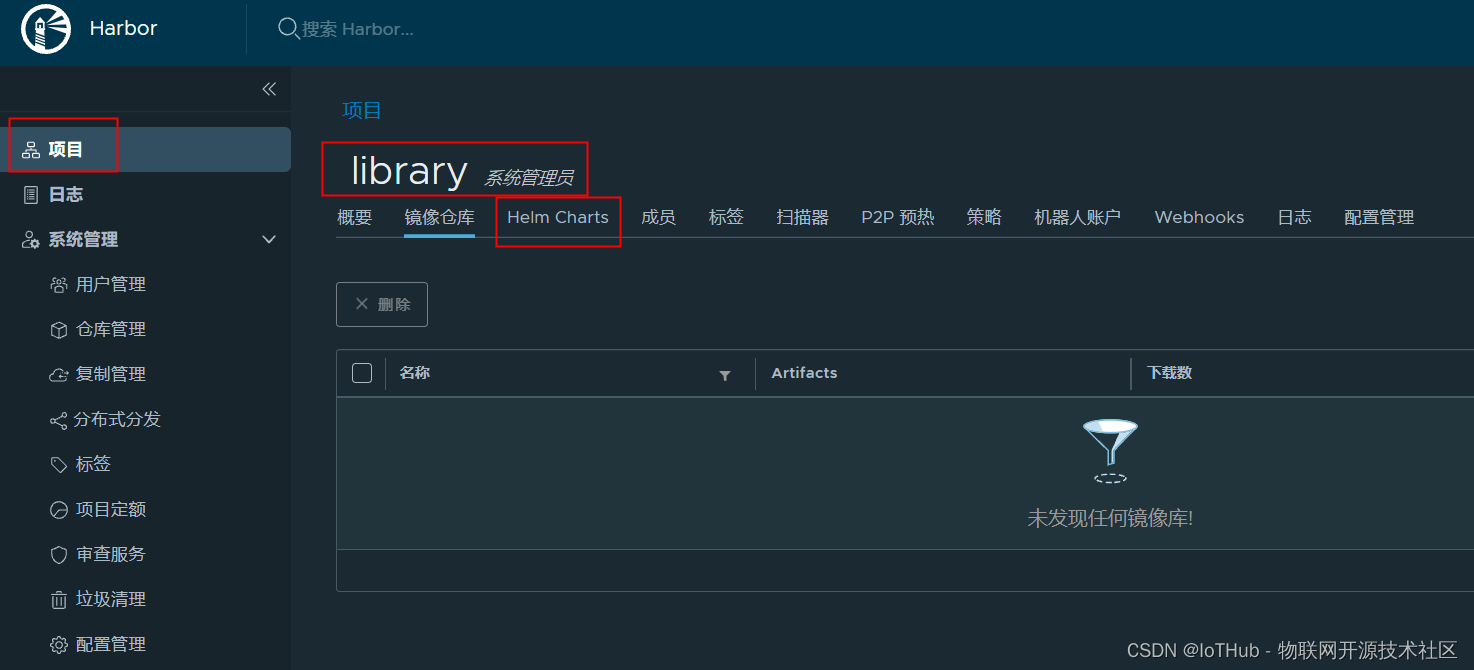Screen dimensions: 1474x670
Task: Open the Helm Charts tab
Action: point(558,217)
